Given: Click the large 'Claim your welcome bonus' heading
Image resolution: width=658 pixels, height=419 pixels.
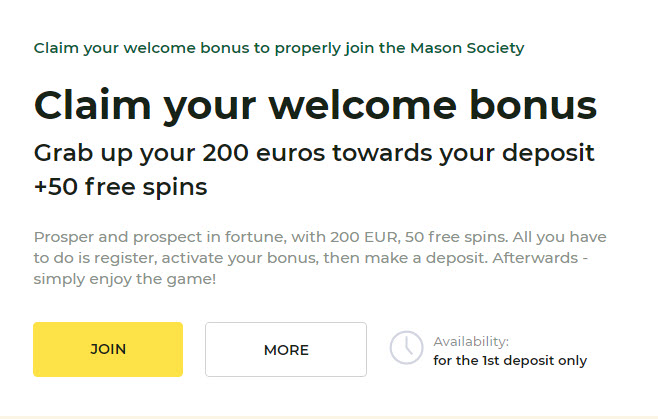Looking at the screenshot, I should 315,105.
